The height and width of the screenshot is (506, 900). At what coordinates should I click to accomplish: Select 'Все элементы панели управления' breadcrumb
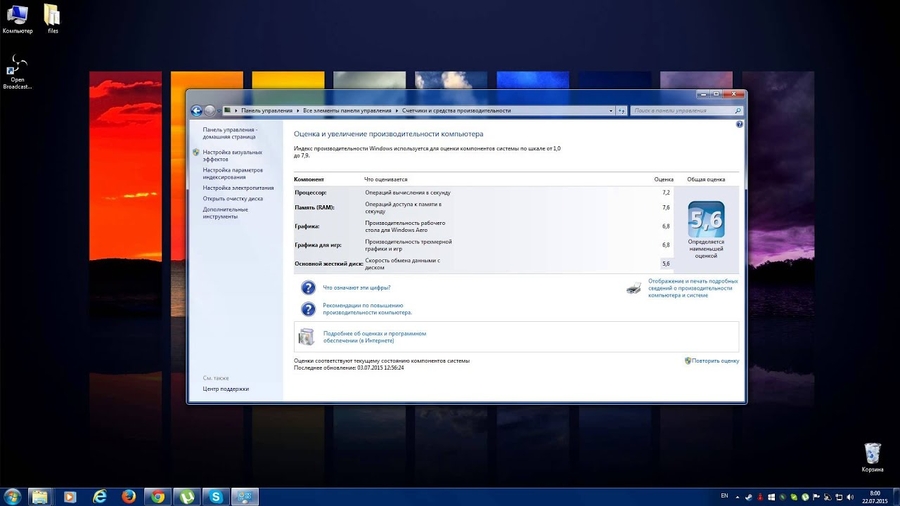[x=347, y=110]
